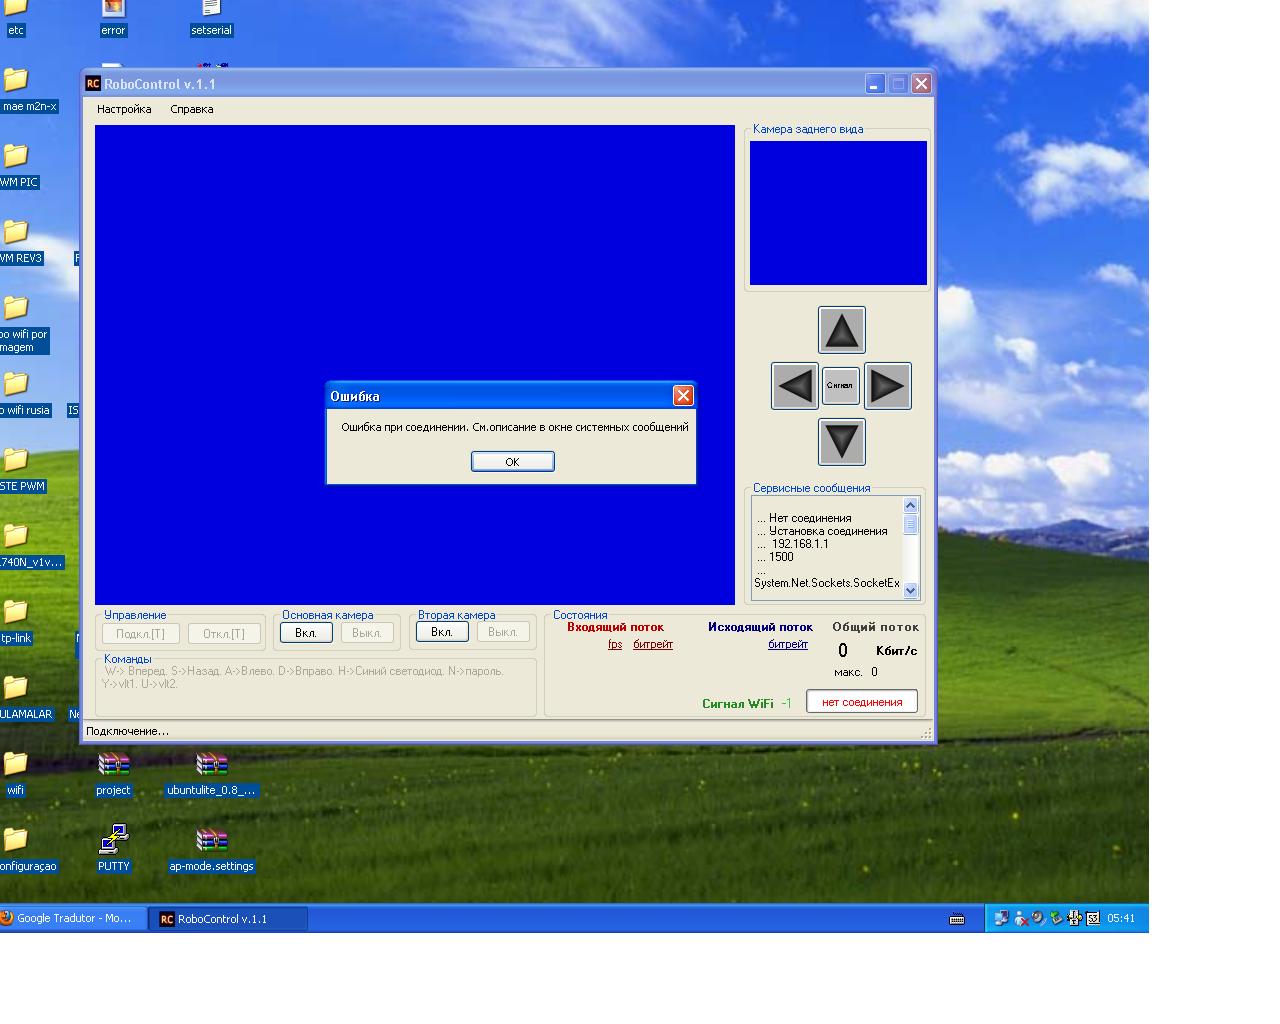This screenshot has height=1024, width=1280.
Task: Open the project archive icon
Action: click(113, 767)
